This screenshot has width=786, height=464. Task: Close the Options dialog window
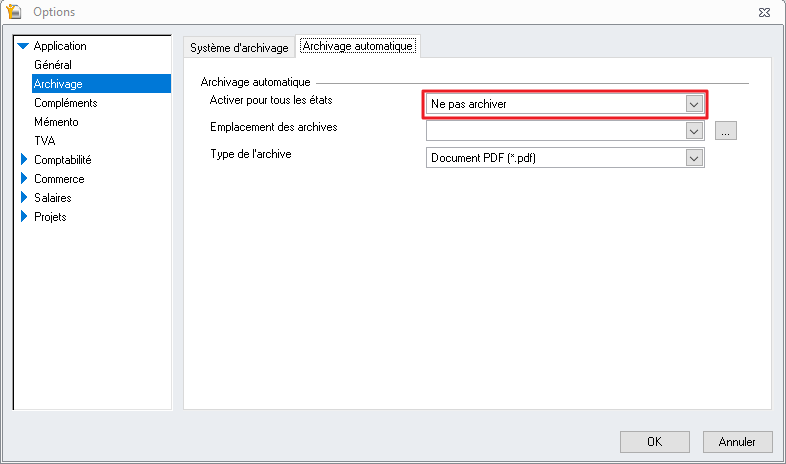763,12
